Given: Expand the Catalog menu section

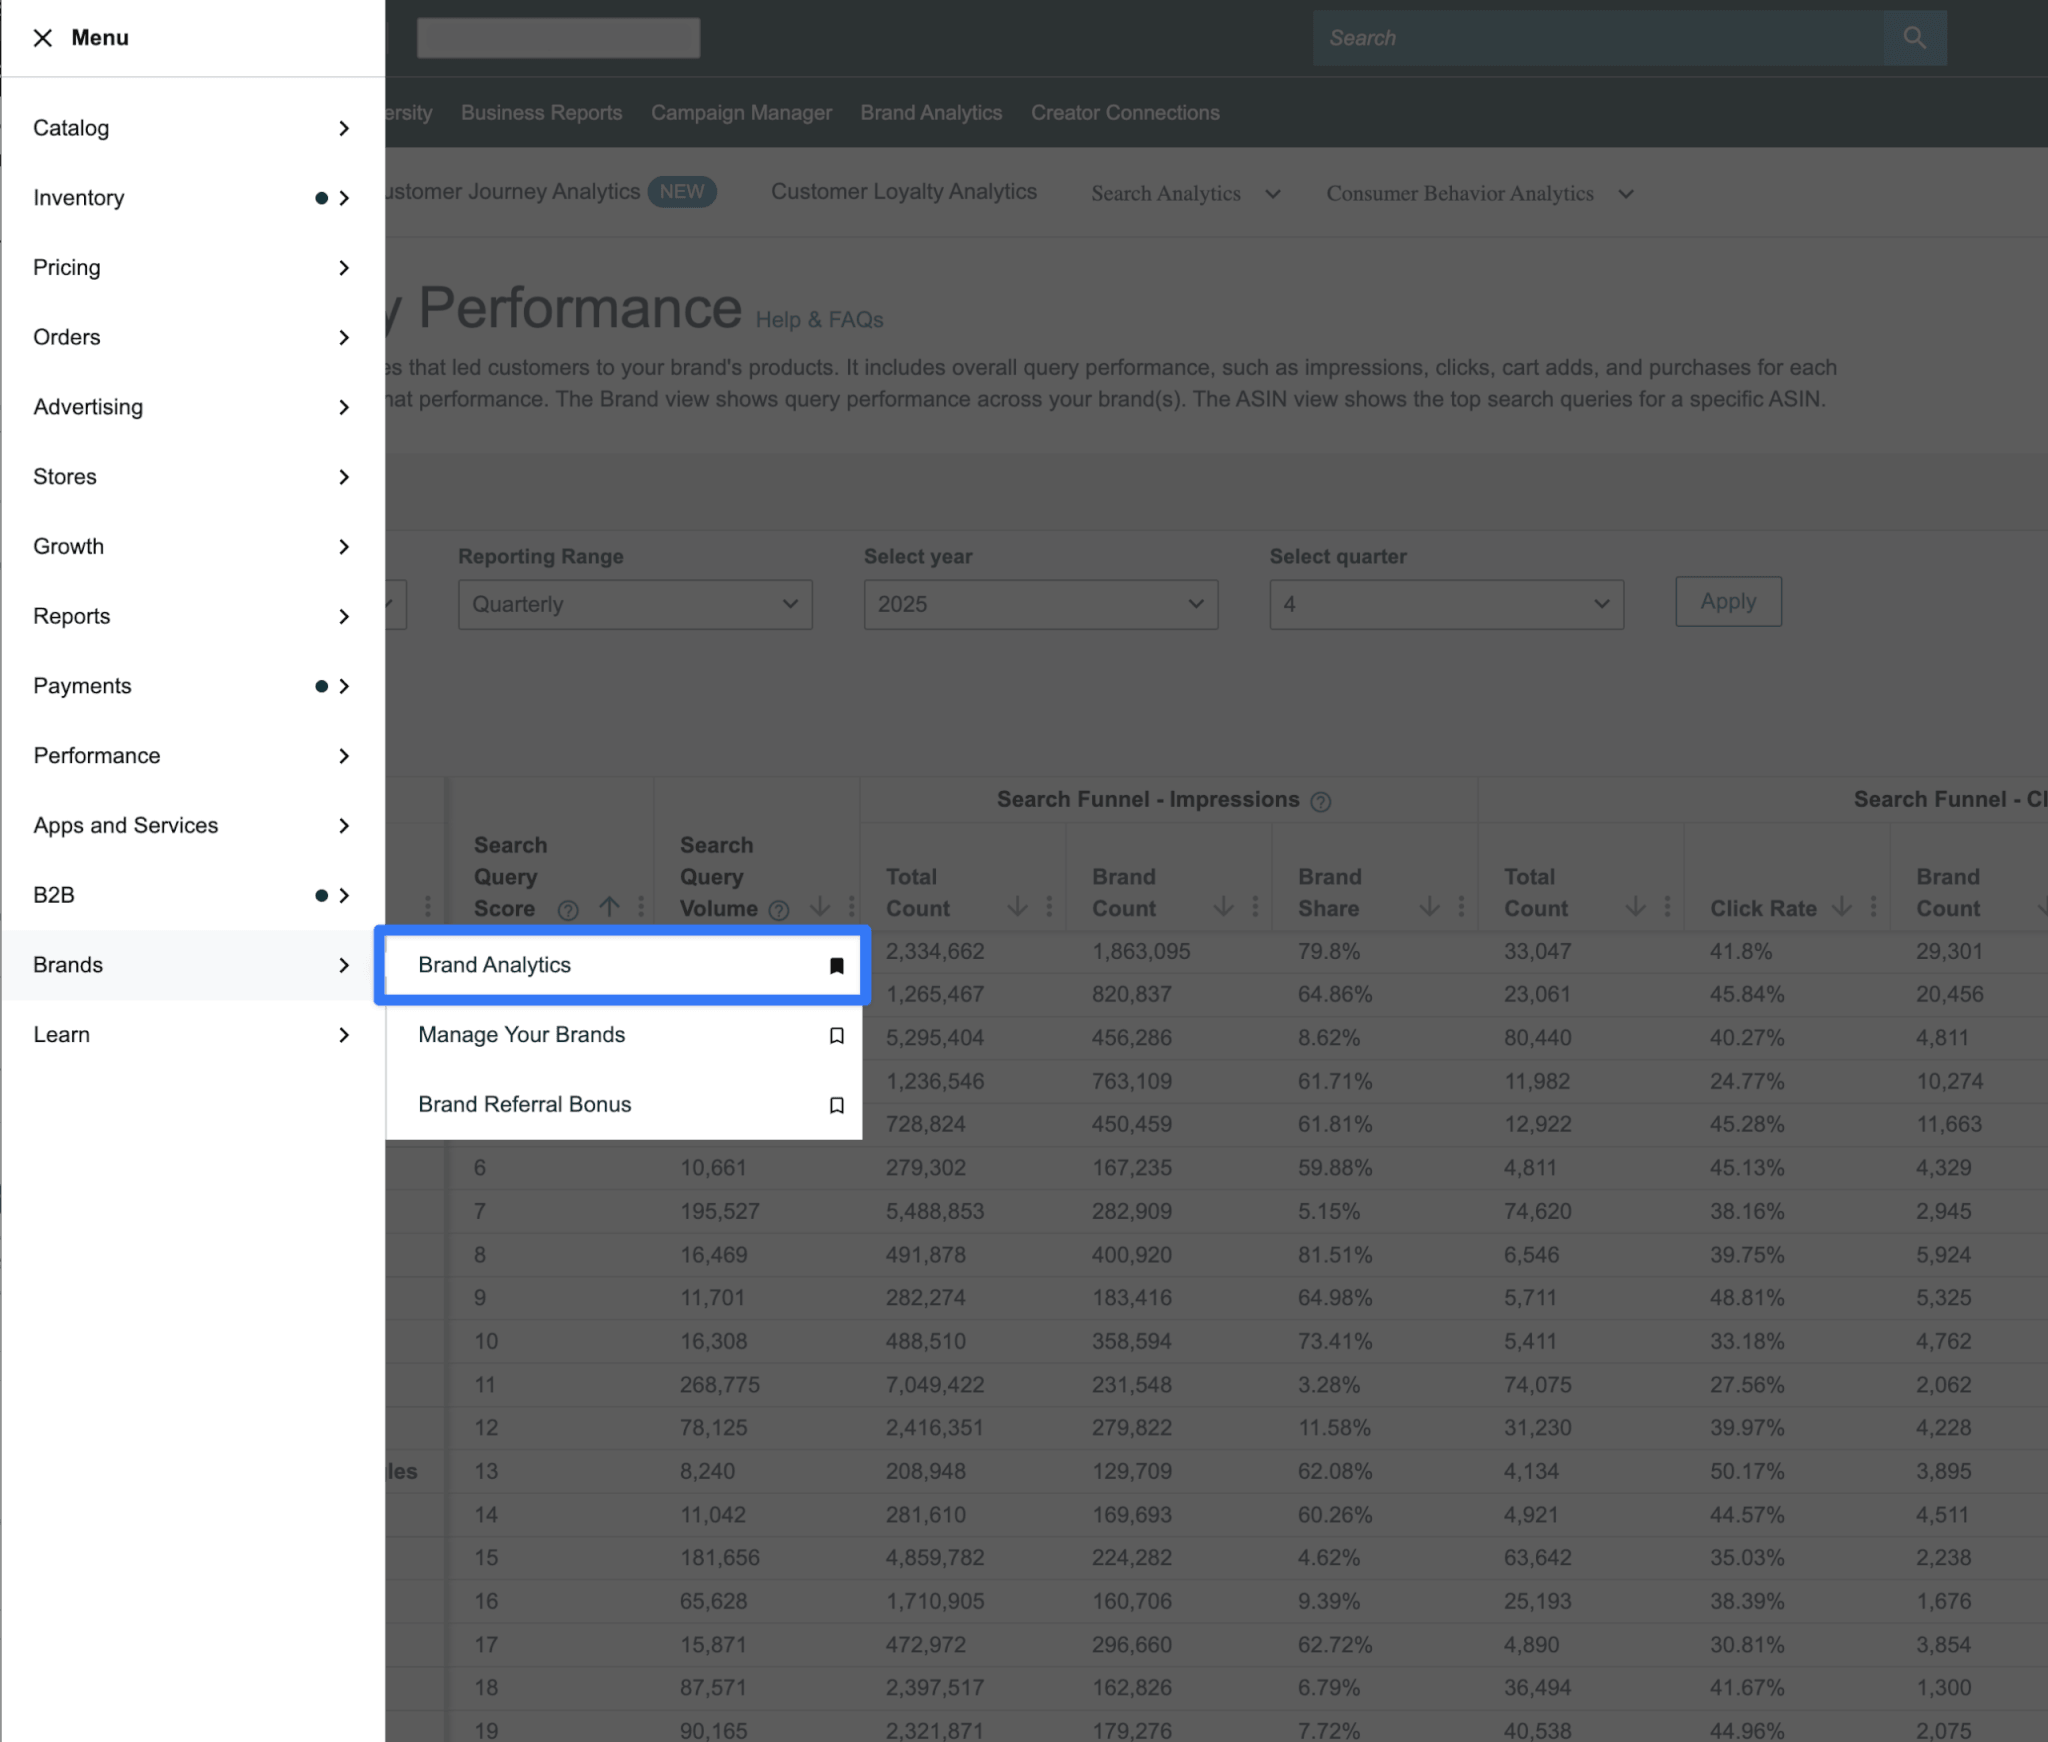Looking at the screenshot, I should click(192, 128).
